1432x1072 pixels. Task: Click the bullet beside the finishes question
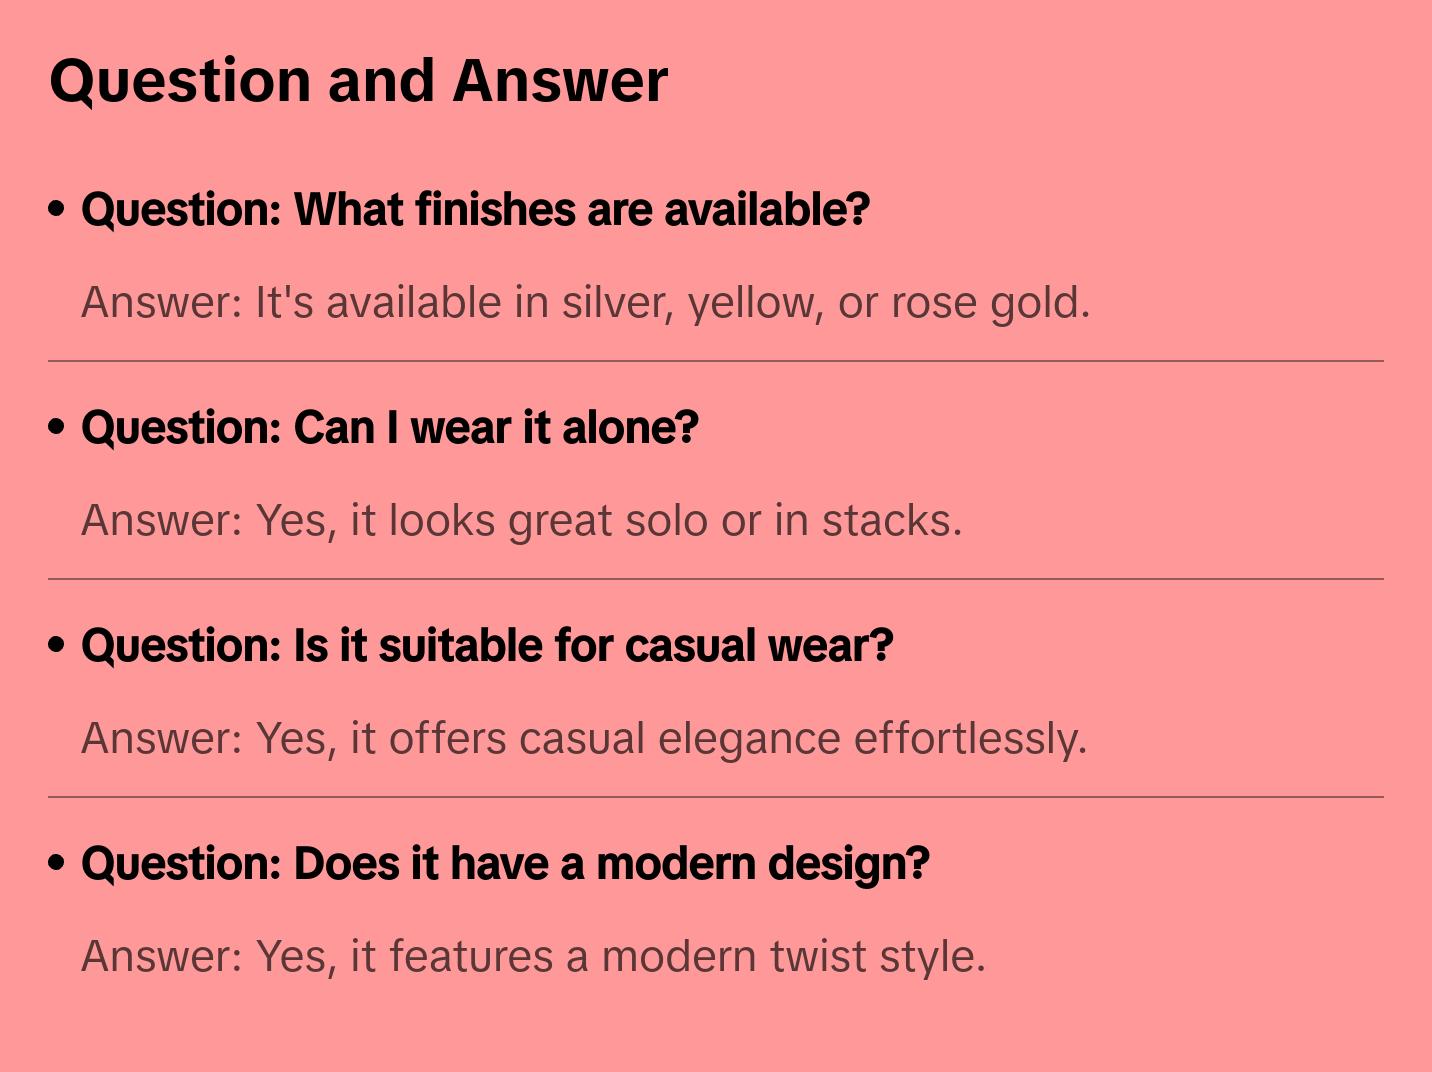pyautogui.click(x=57, y=210)
